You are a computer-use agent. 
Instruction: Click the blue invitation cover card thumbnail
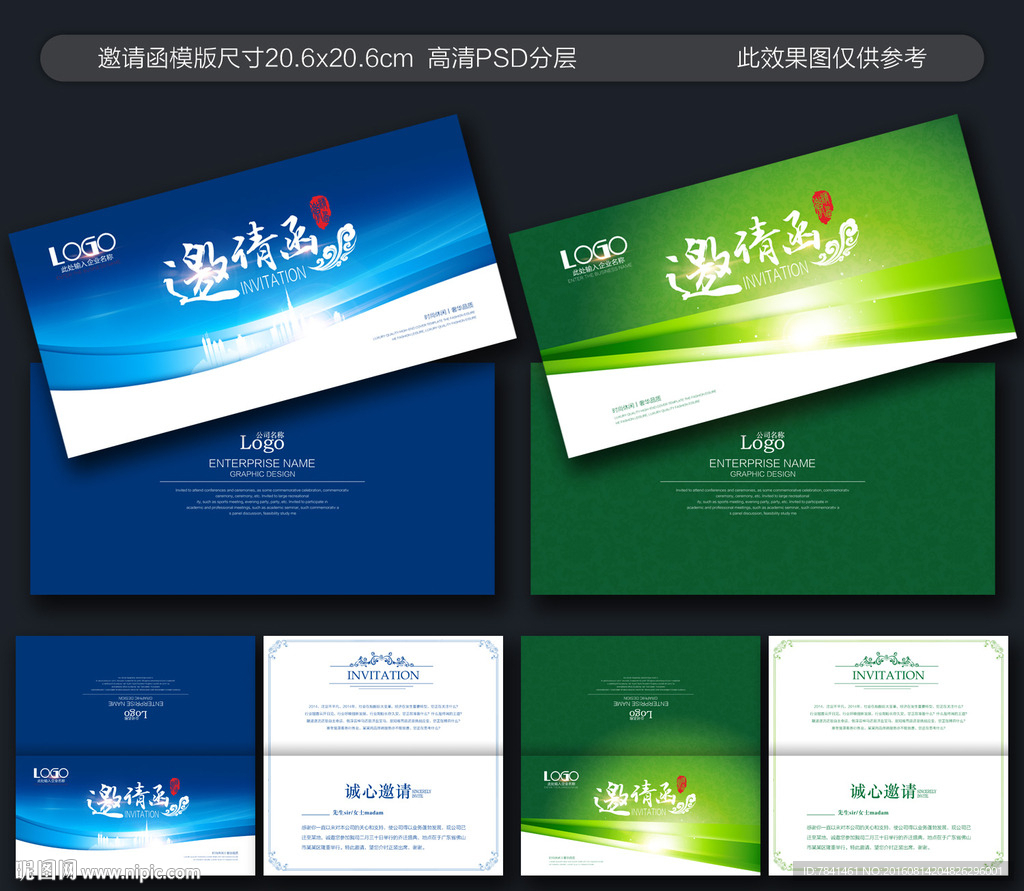click(263, 286)
